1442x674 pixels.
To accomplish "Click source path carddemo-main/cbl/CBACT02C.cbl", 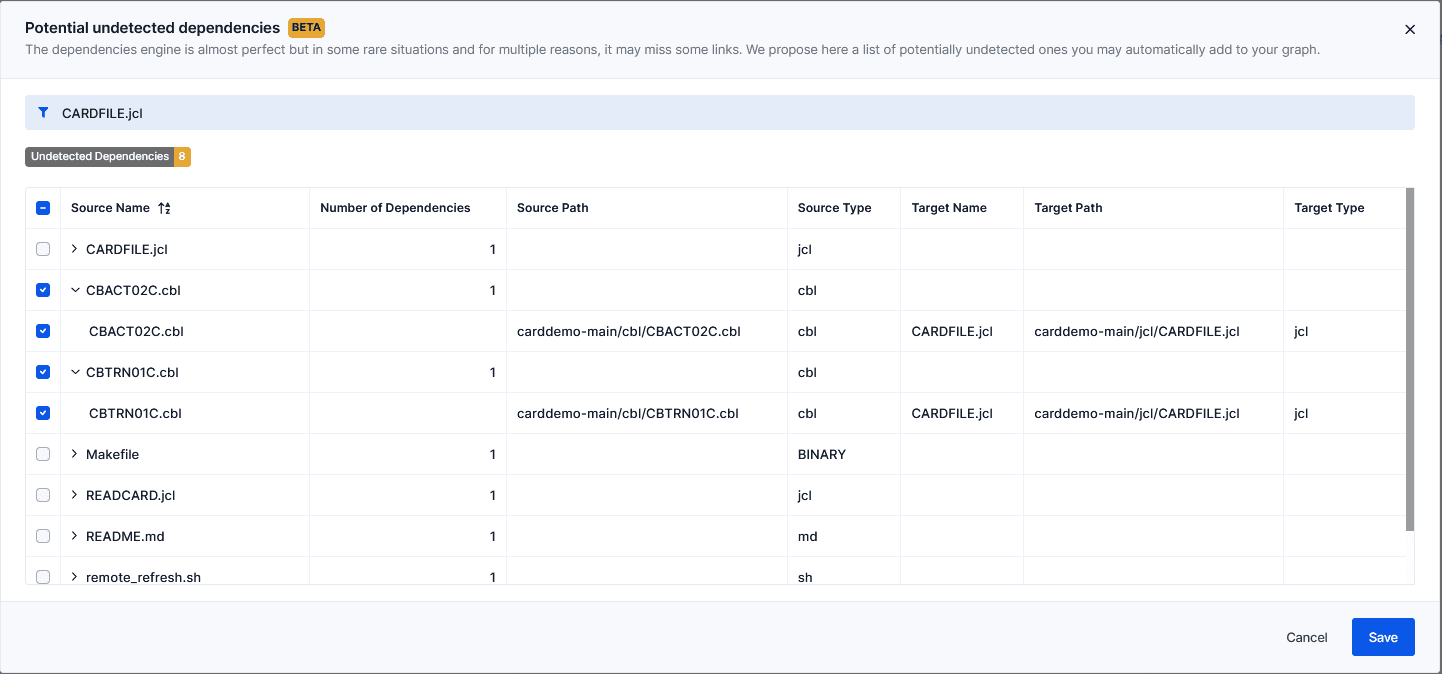I will pyautogui.click(x=628, y=331).
